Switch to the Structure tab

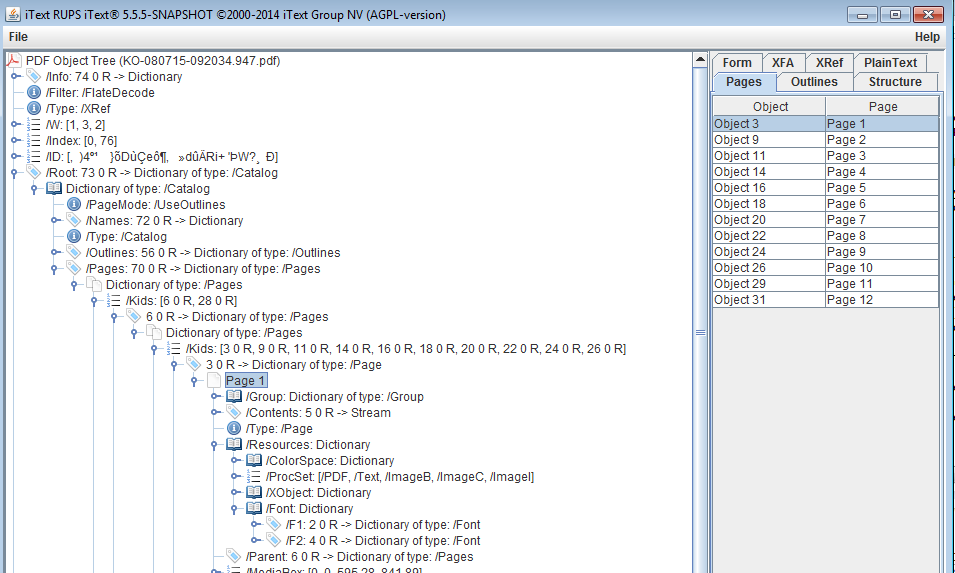coord(895,82)
